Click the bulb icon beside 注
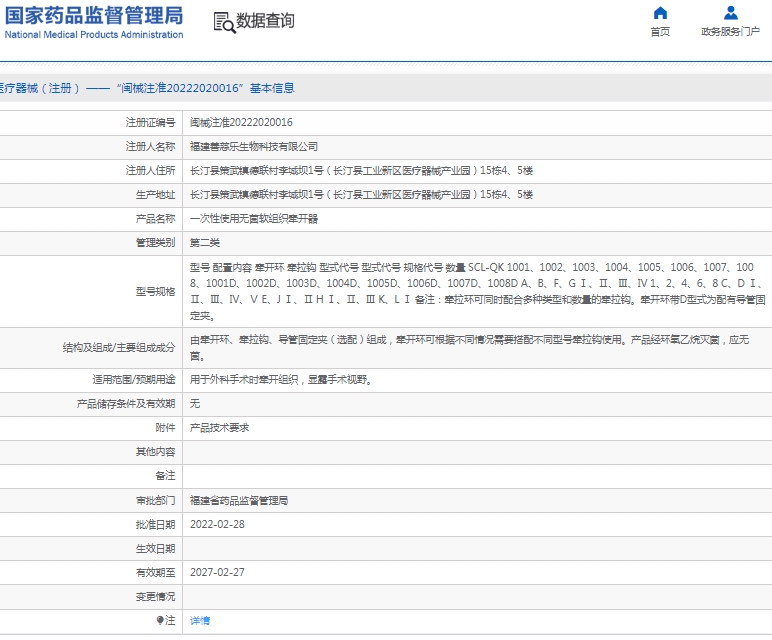This screenshot has width=772, height=640. pos(160,620)
